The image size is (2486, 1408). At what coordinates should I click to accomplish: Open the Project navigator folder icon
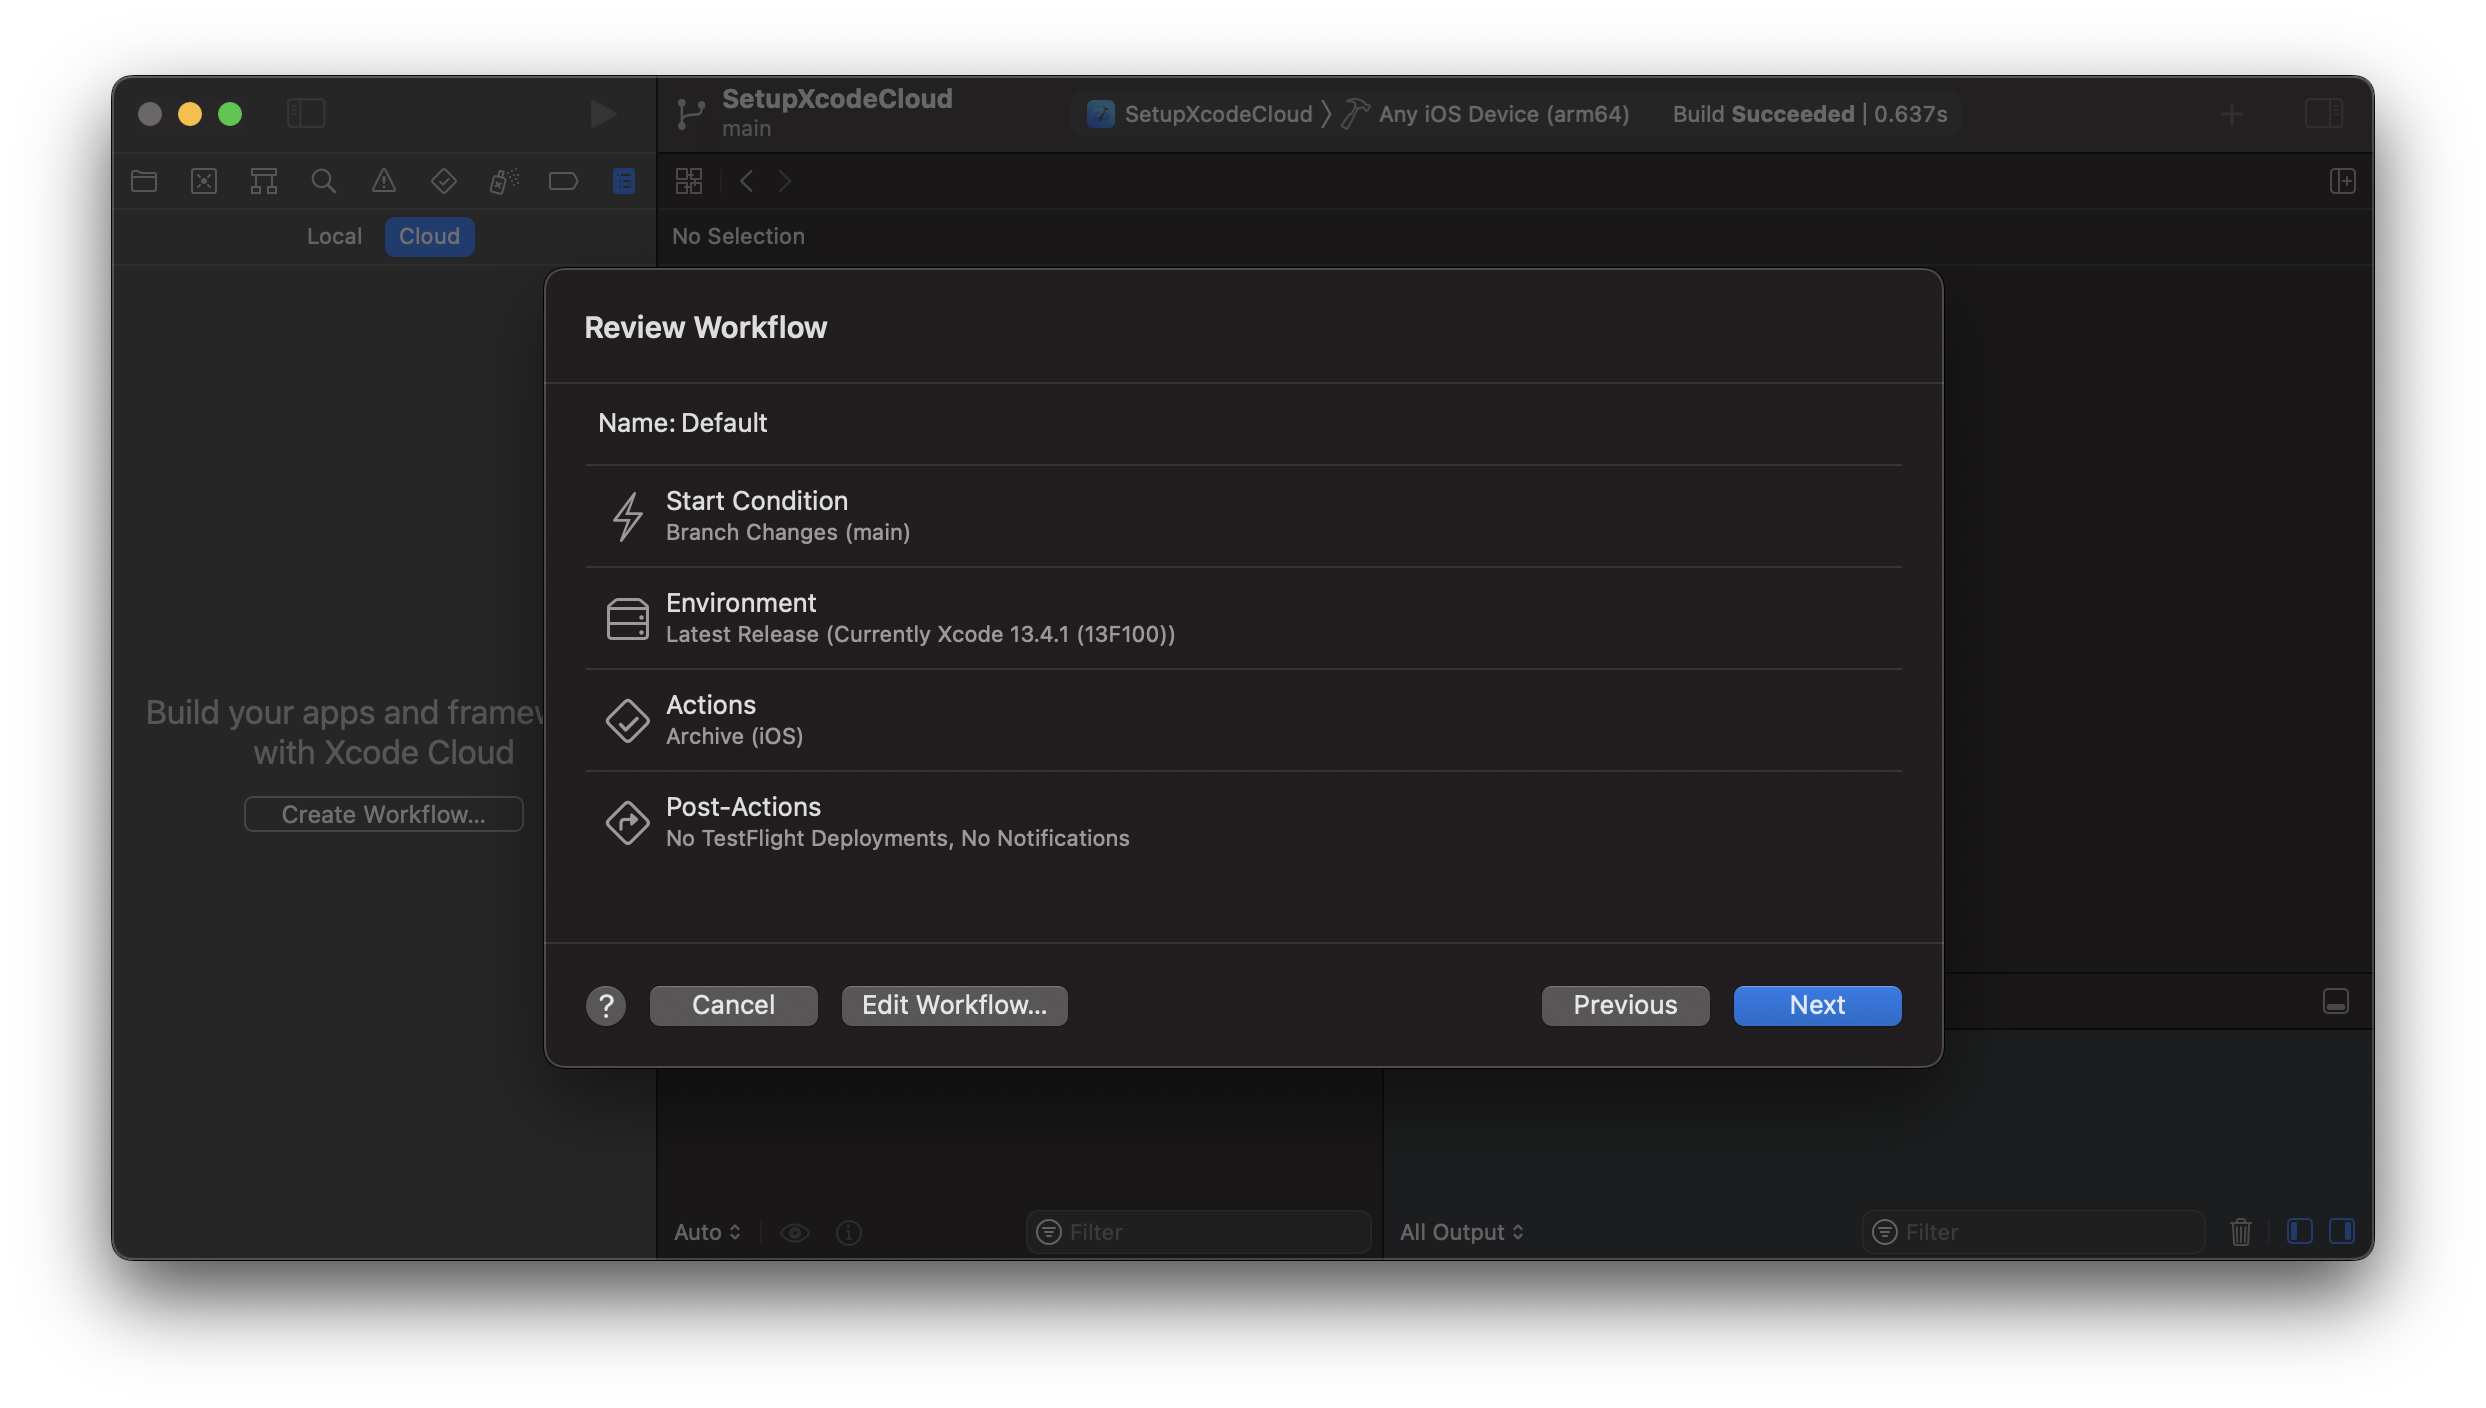click(x=144, y=181)
